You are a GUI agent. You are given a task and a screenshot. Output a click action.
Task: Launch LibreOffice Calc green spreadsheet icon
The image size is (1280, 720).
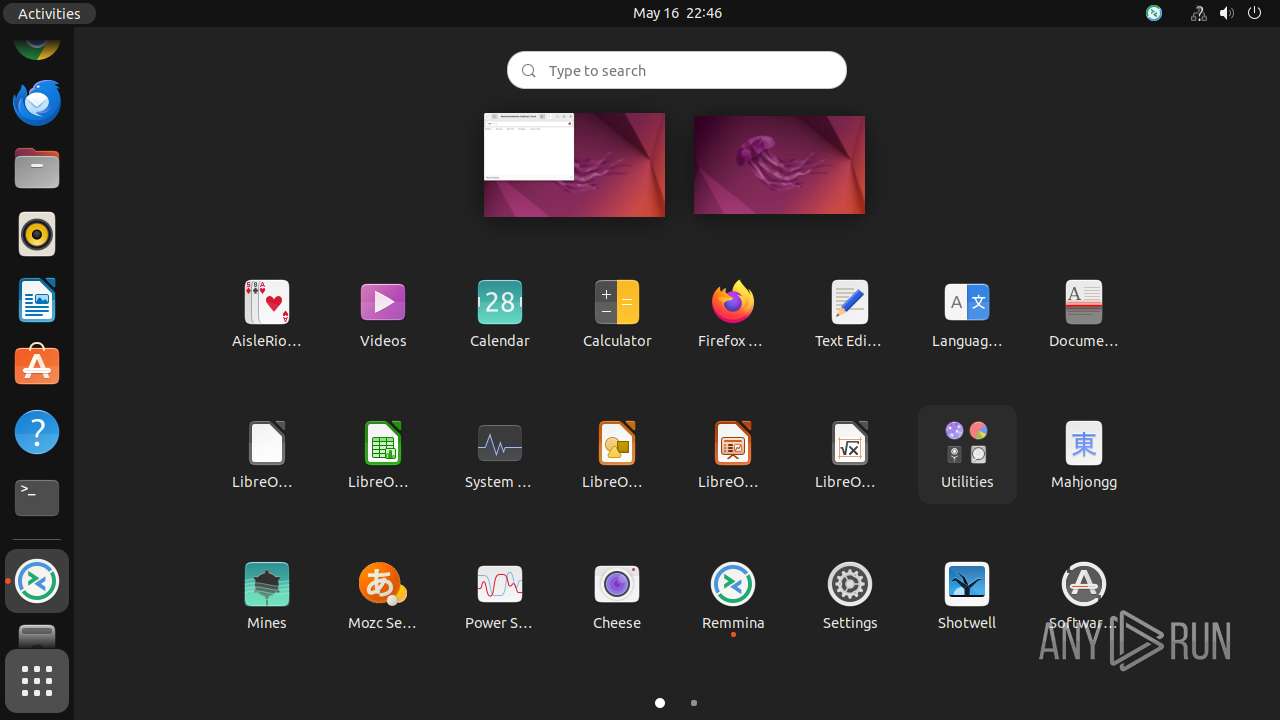[x=383, y=454]
